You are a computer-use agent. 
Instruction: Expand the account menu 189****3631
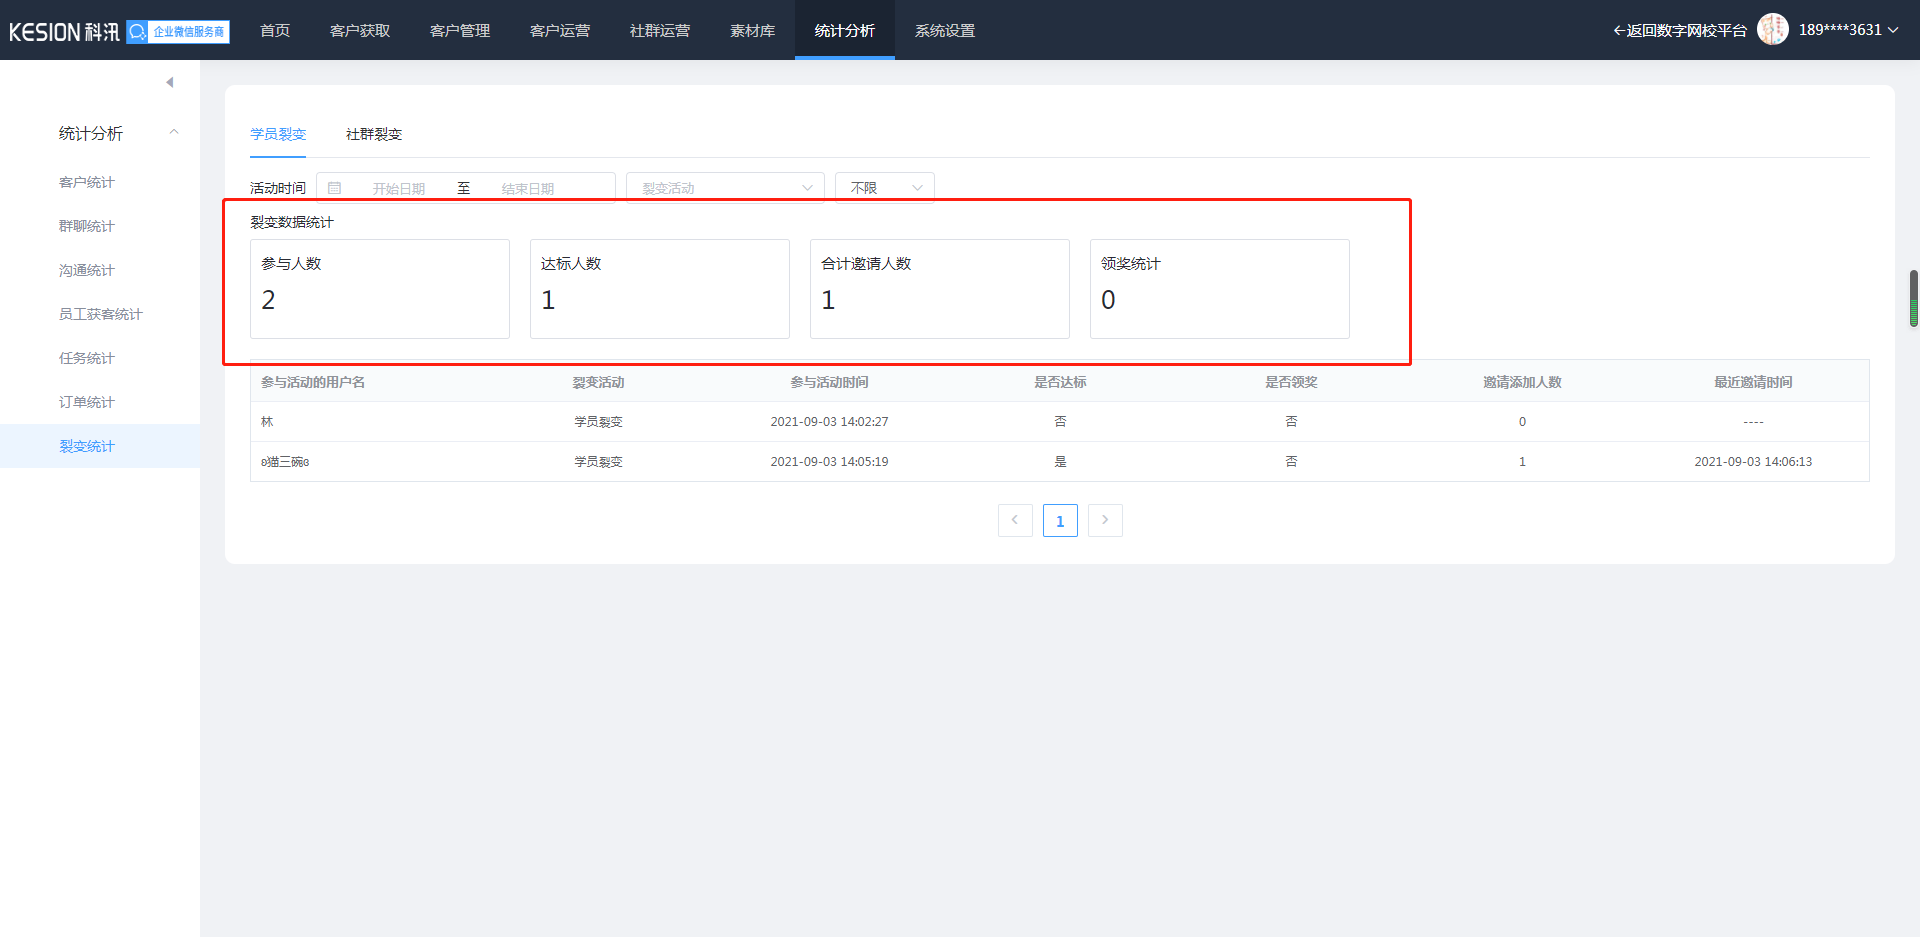(x=1848, y=30)
